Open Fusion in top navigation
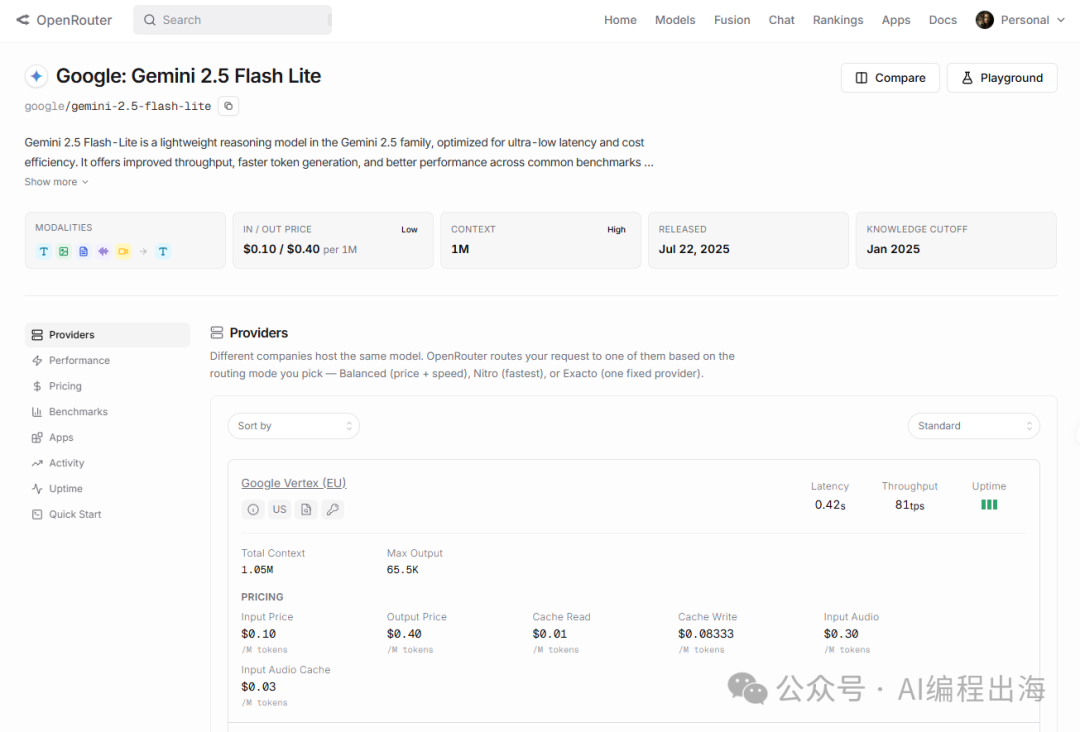1080x732 pixels. 731,20
